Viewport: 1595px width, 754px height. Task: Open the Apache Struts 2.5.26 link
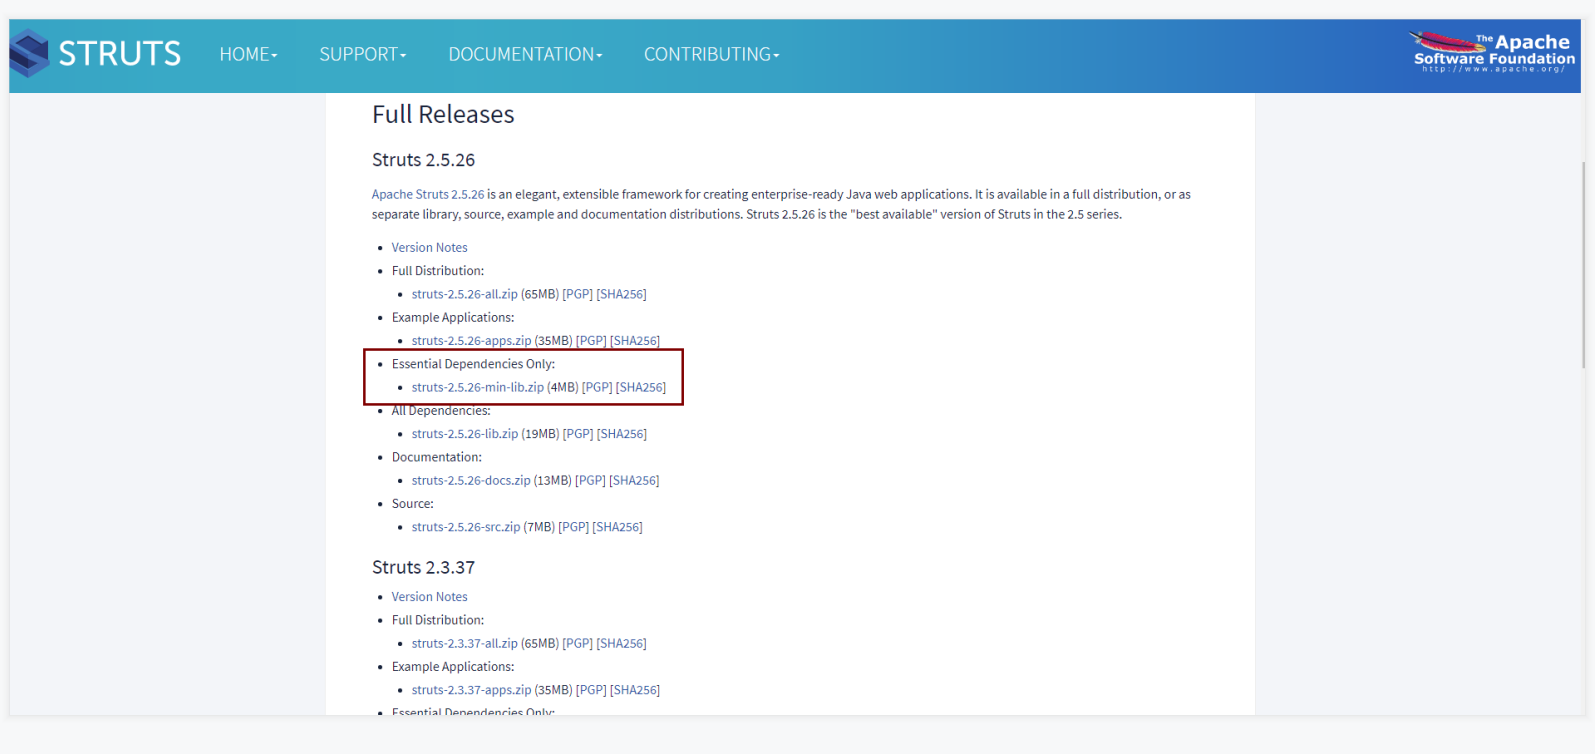(x=428, y=194)
